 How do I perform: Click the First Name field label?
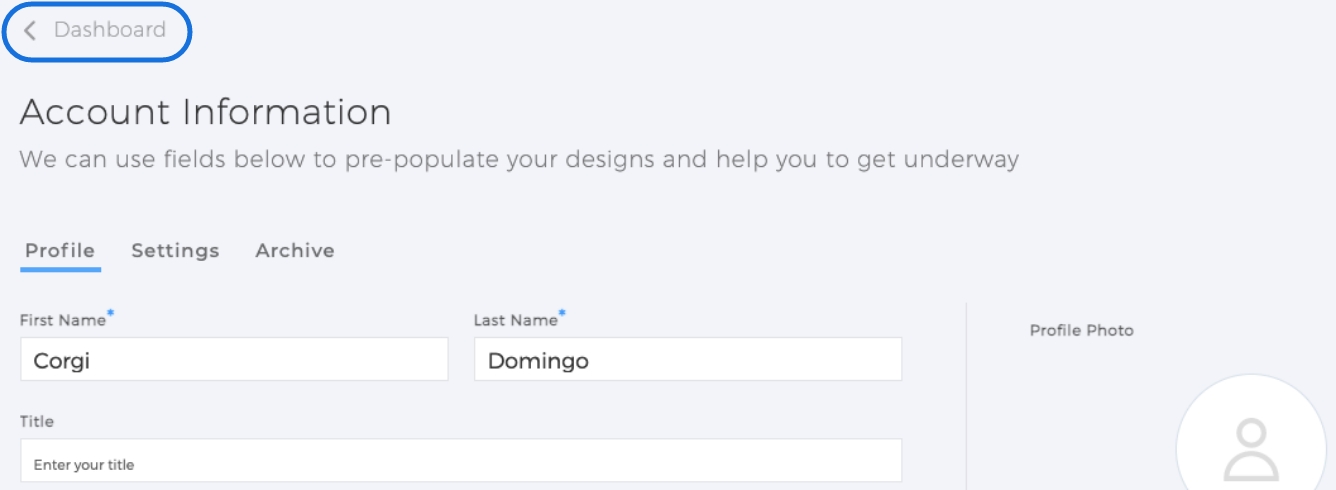62,320
